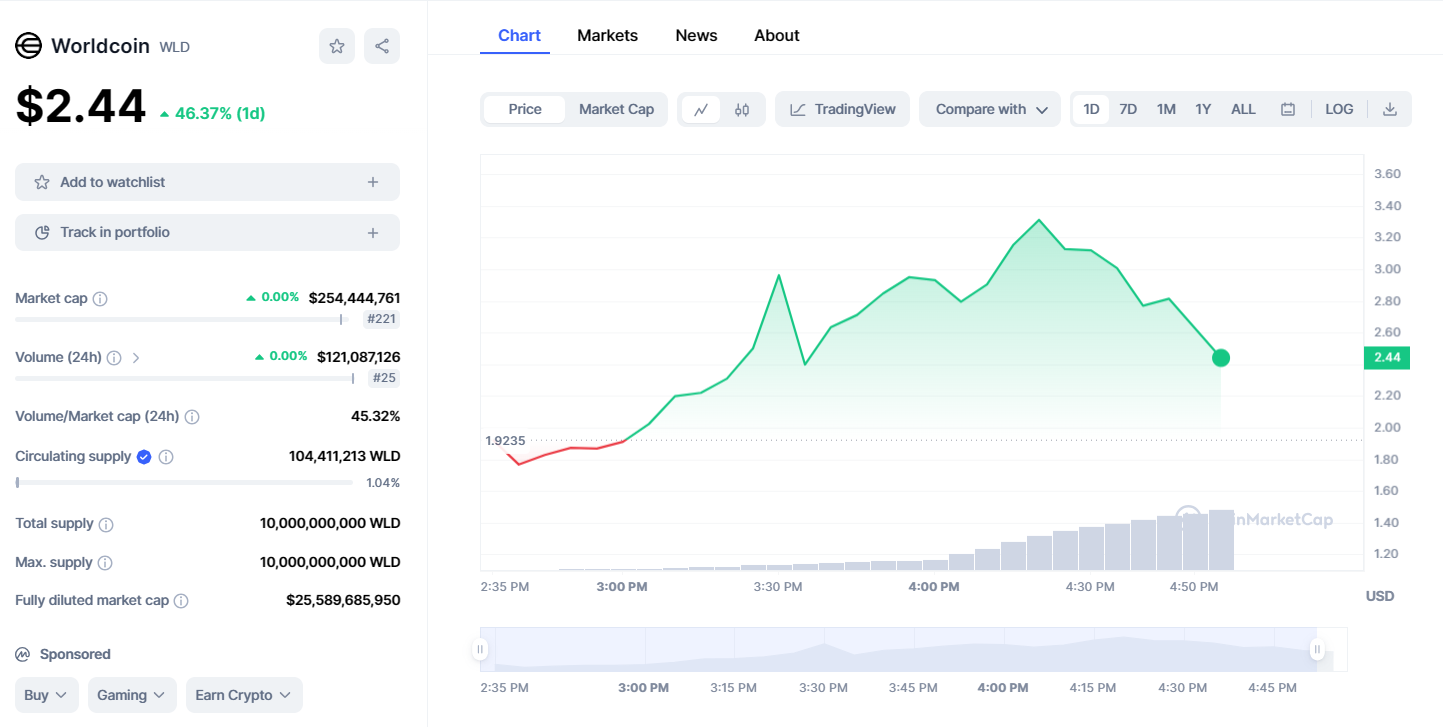Open TradingView chart button

(x=842, y=109)
